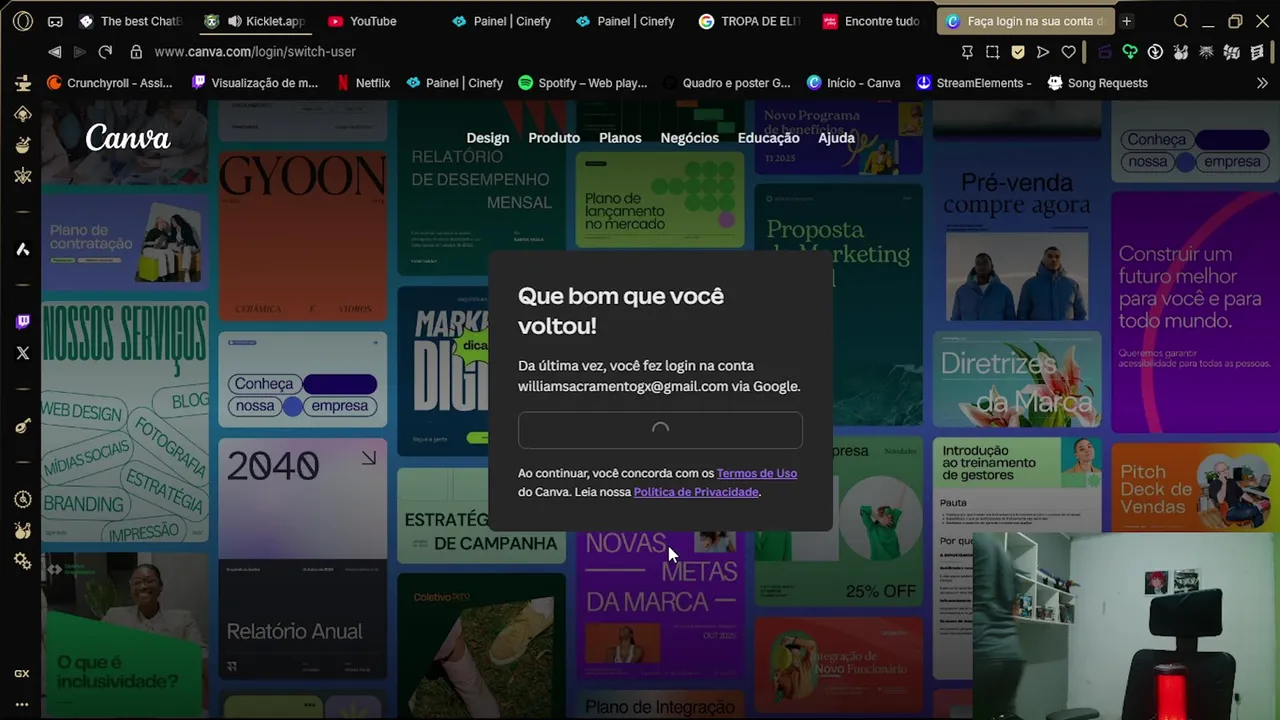The image size is (1280, 720).
Task: Click the Canva logo
Action: point(128,138)
